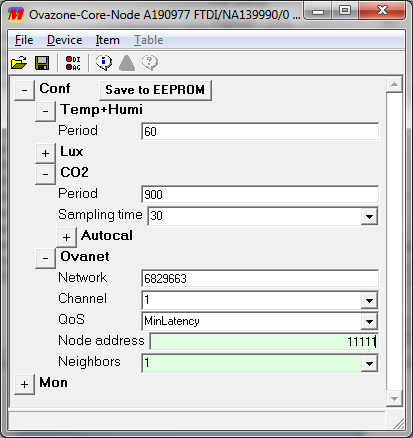
Task: Open the Item menu
Action: coord(107,40)
